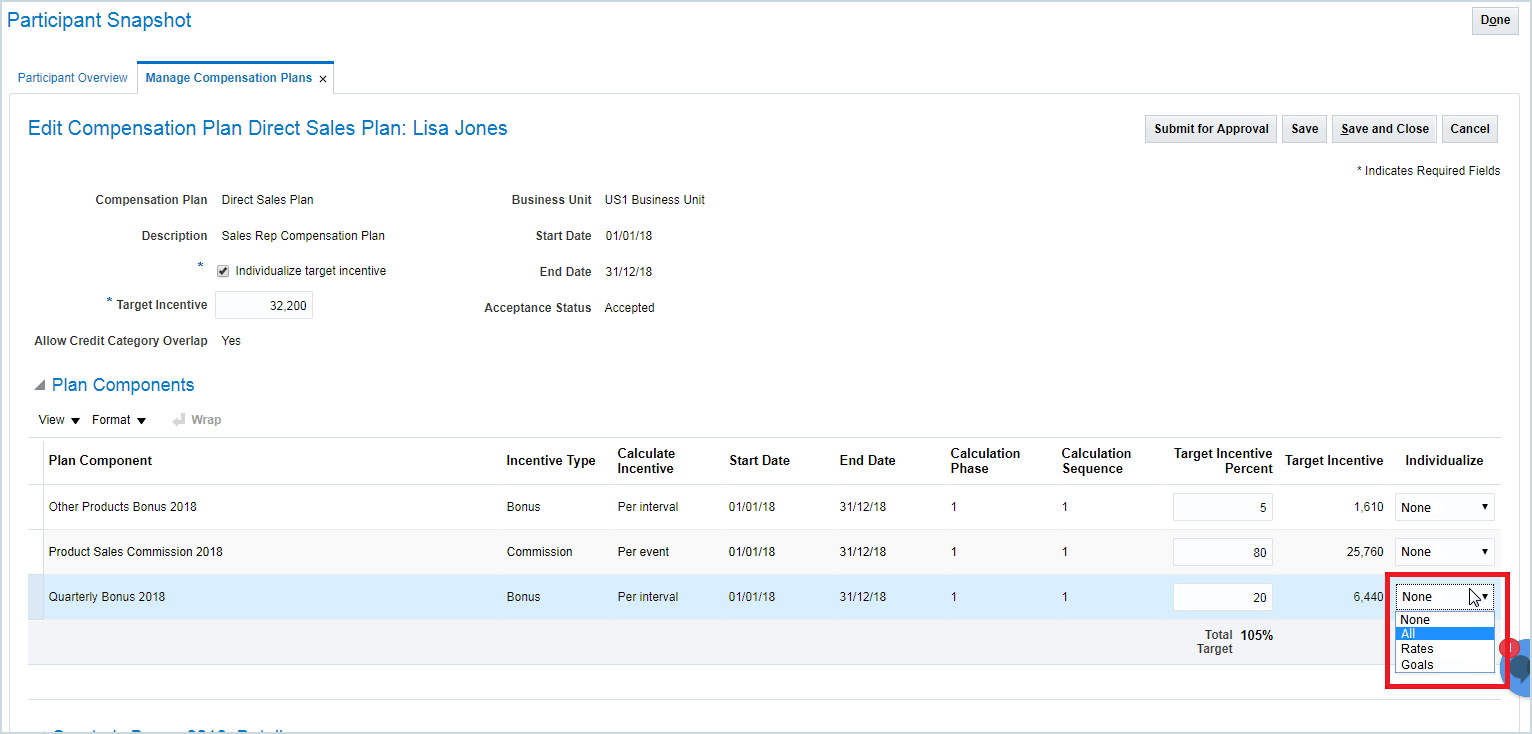Open Individualize dropdown for Other Products Bonus
The width and height of the screenshot is (1532, 734).
(1444, 507)
